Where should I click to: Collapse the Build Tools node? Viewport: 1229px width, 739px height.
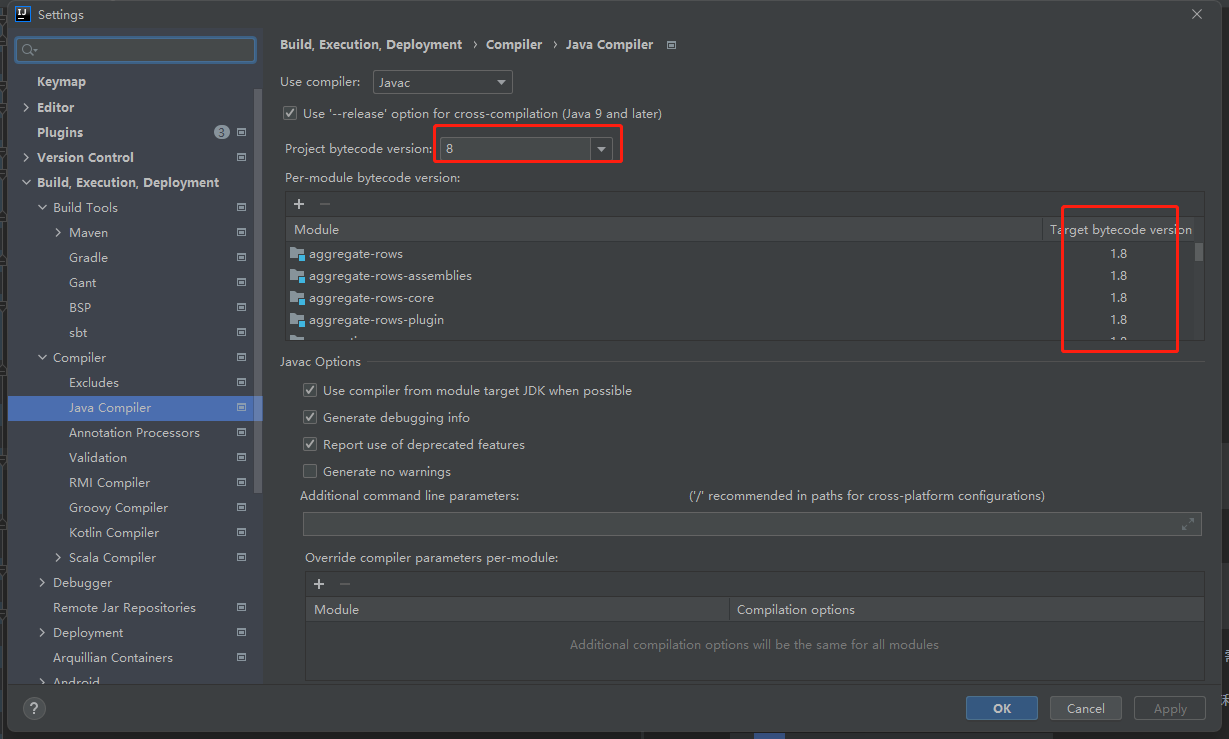pos(42,207)
